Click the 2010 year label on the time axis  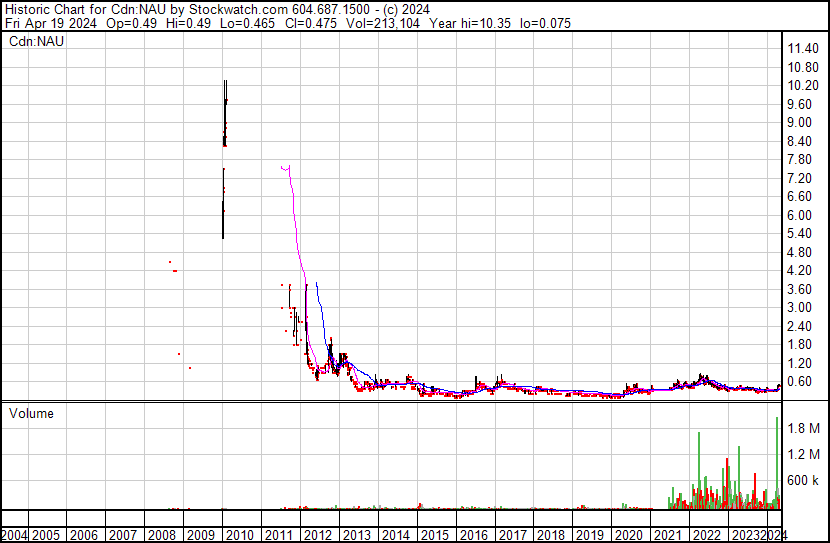pos(241,535)
